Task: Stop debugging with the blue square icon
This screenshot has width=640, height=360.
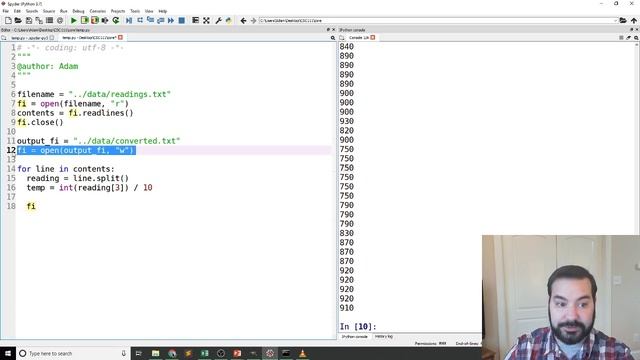Action: click(x=182, y=20)
